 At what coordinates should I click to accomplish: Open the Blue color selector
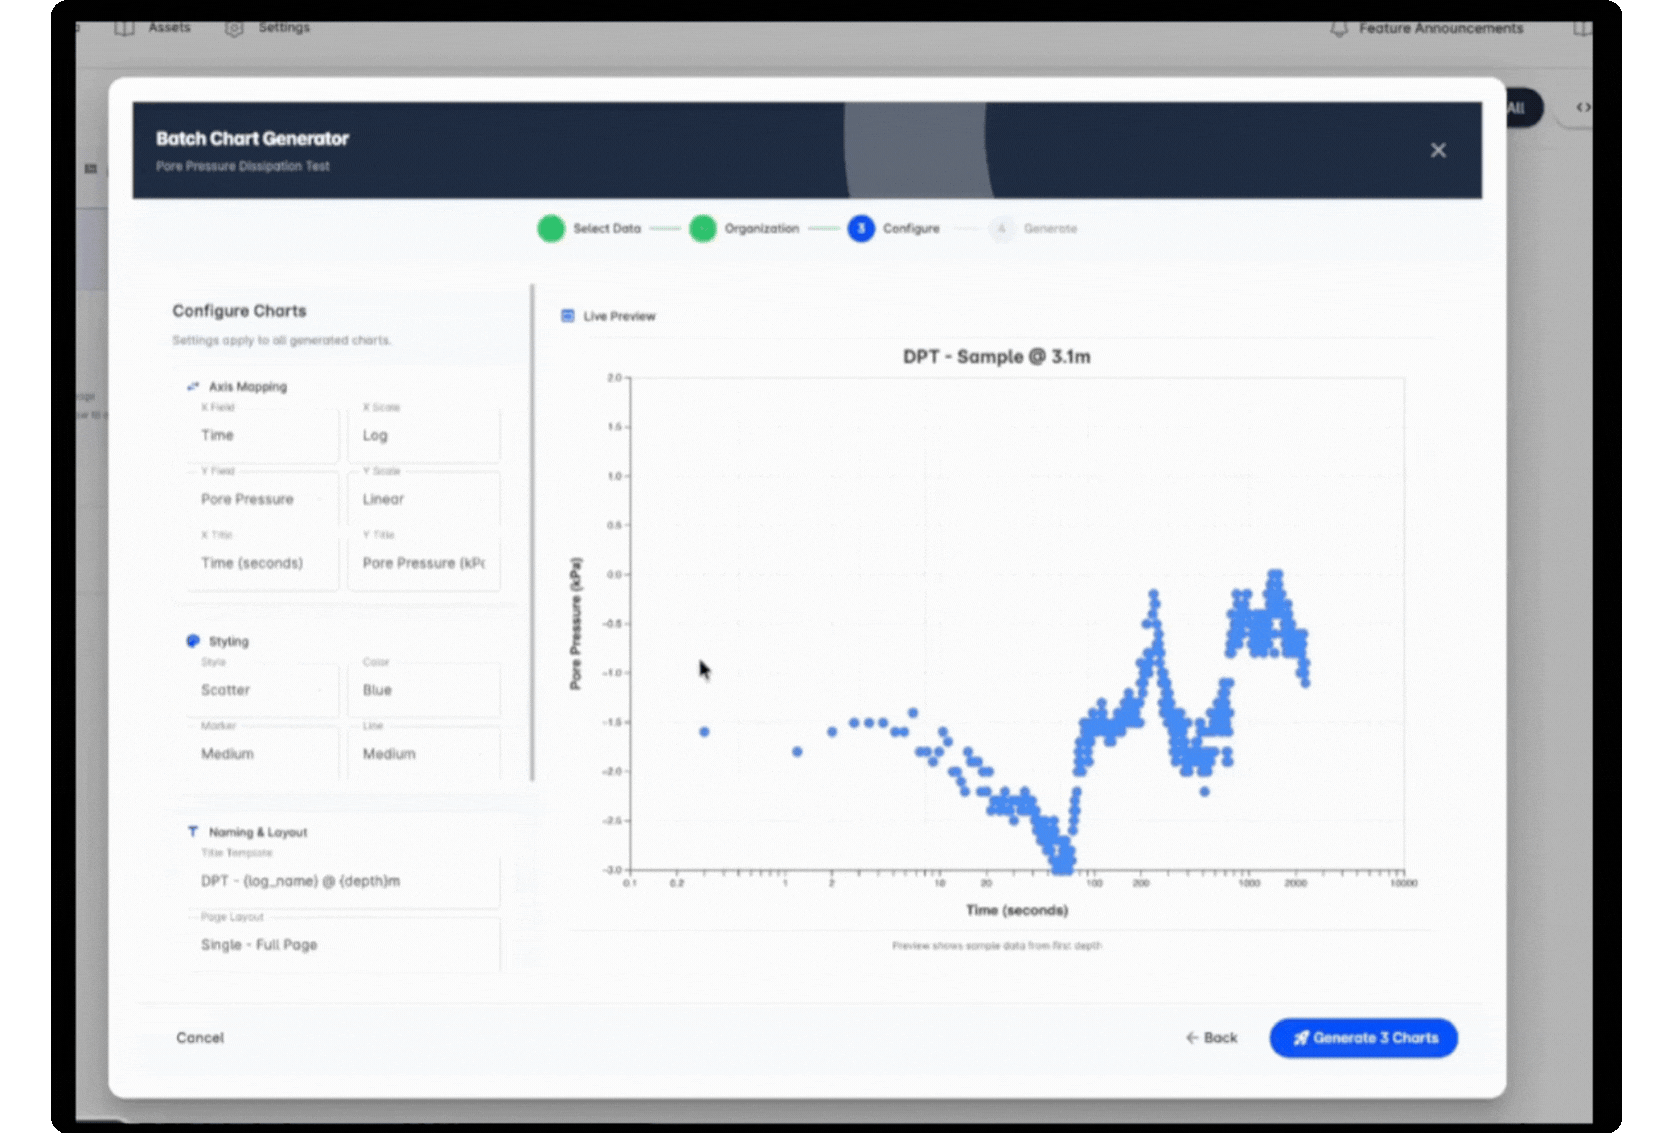coord(424,690)
